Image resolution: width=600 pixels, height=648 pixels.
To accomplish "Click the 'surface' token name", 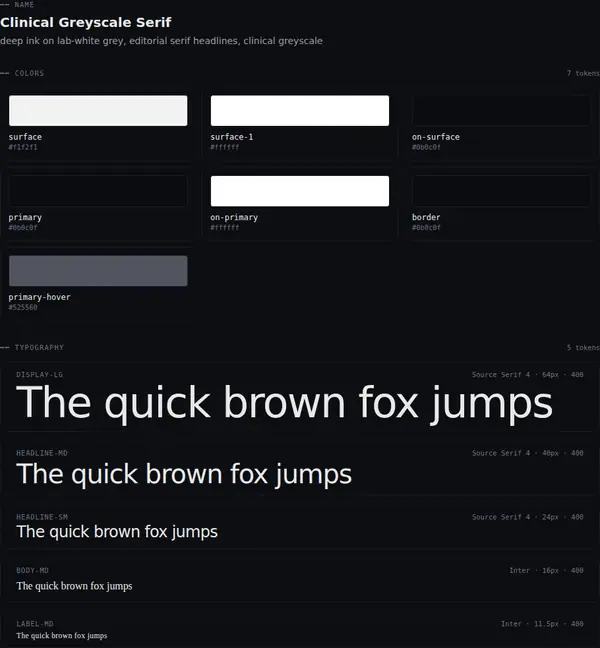I will click(x=25, y=137).
